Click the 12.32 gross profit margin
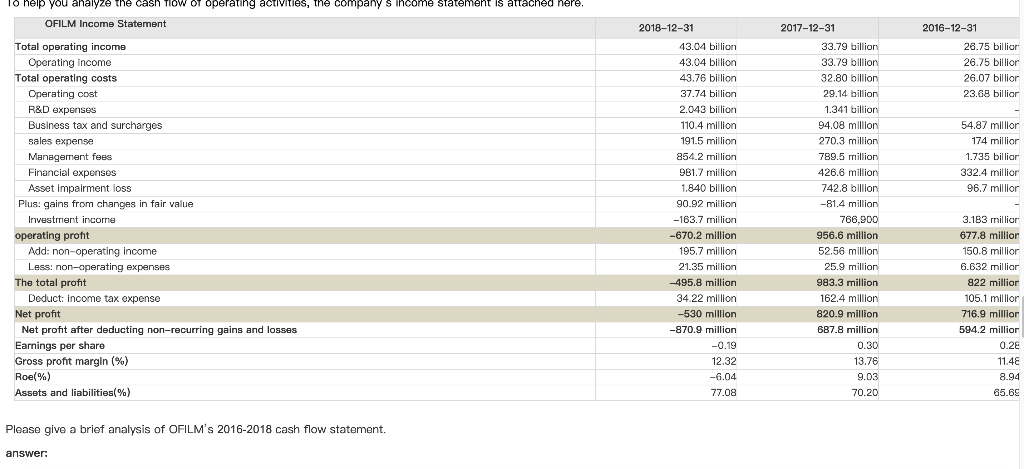Viewport: 1024px width, 469px height. pos(724,361)
